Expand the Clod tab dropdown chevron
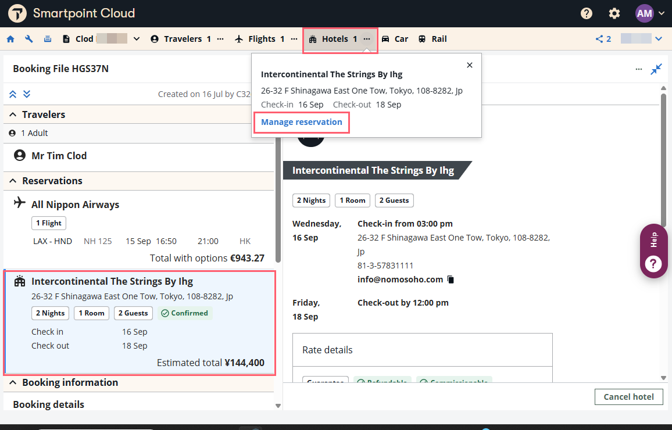This screenshot has width=672, height=430. click(136, 39)
